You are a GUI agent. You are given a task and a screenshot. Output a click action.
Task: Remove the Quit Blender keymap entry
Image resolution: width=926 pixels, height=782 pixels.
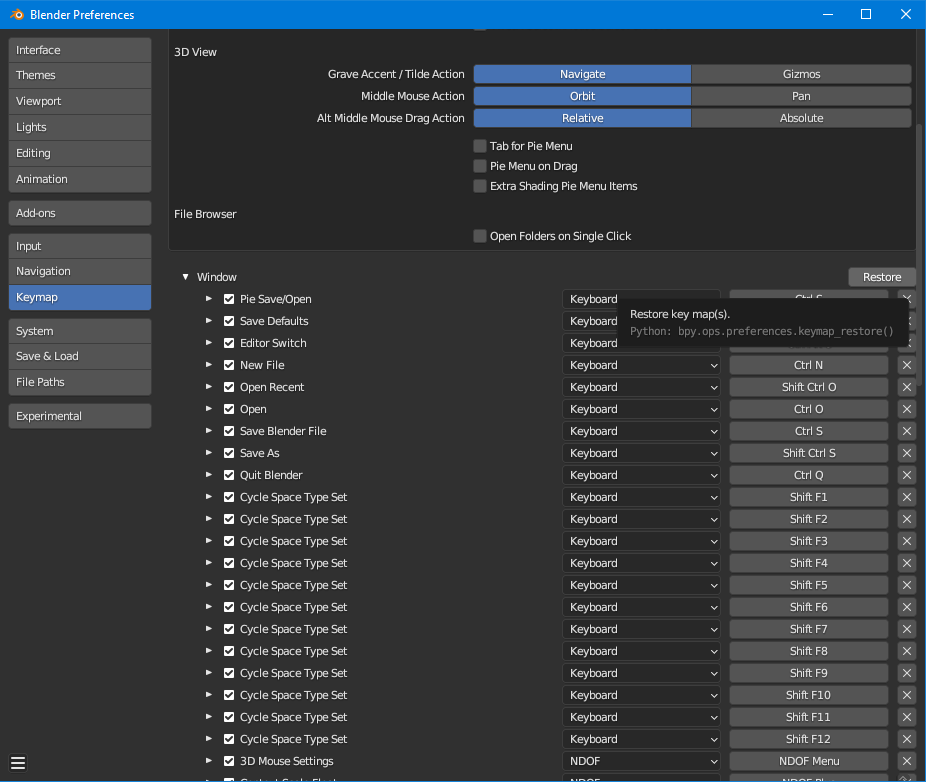(907, 475)
